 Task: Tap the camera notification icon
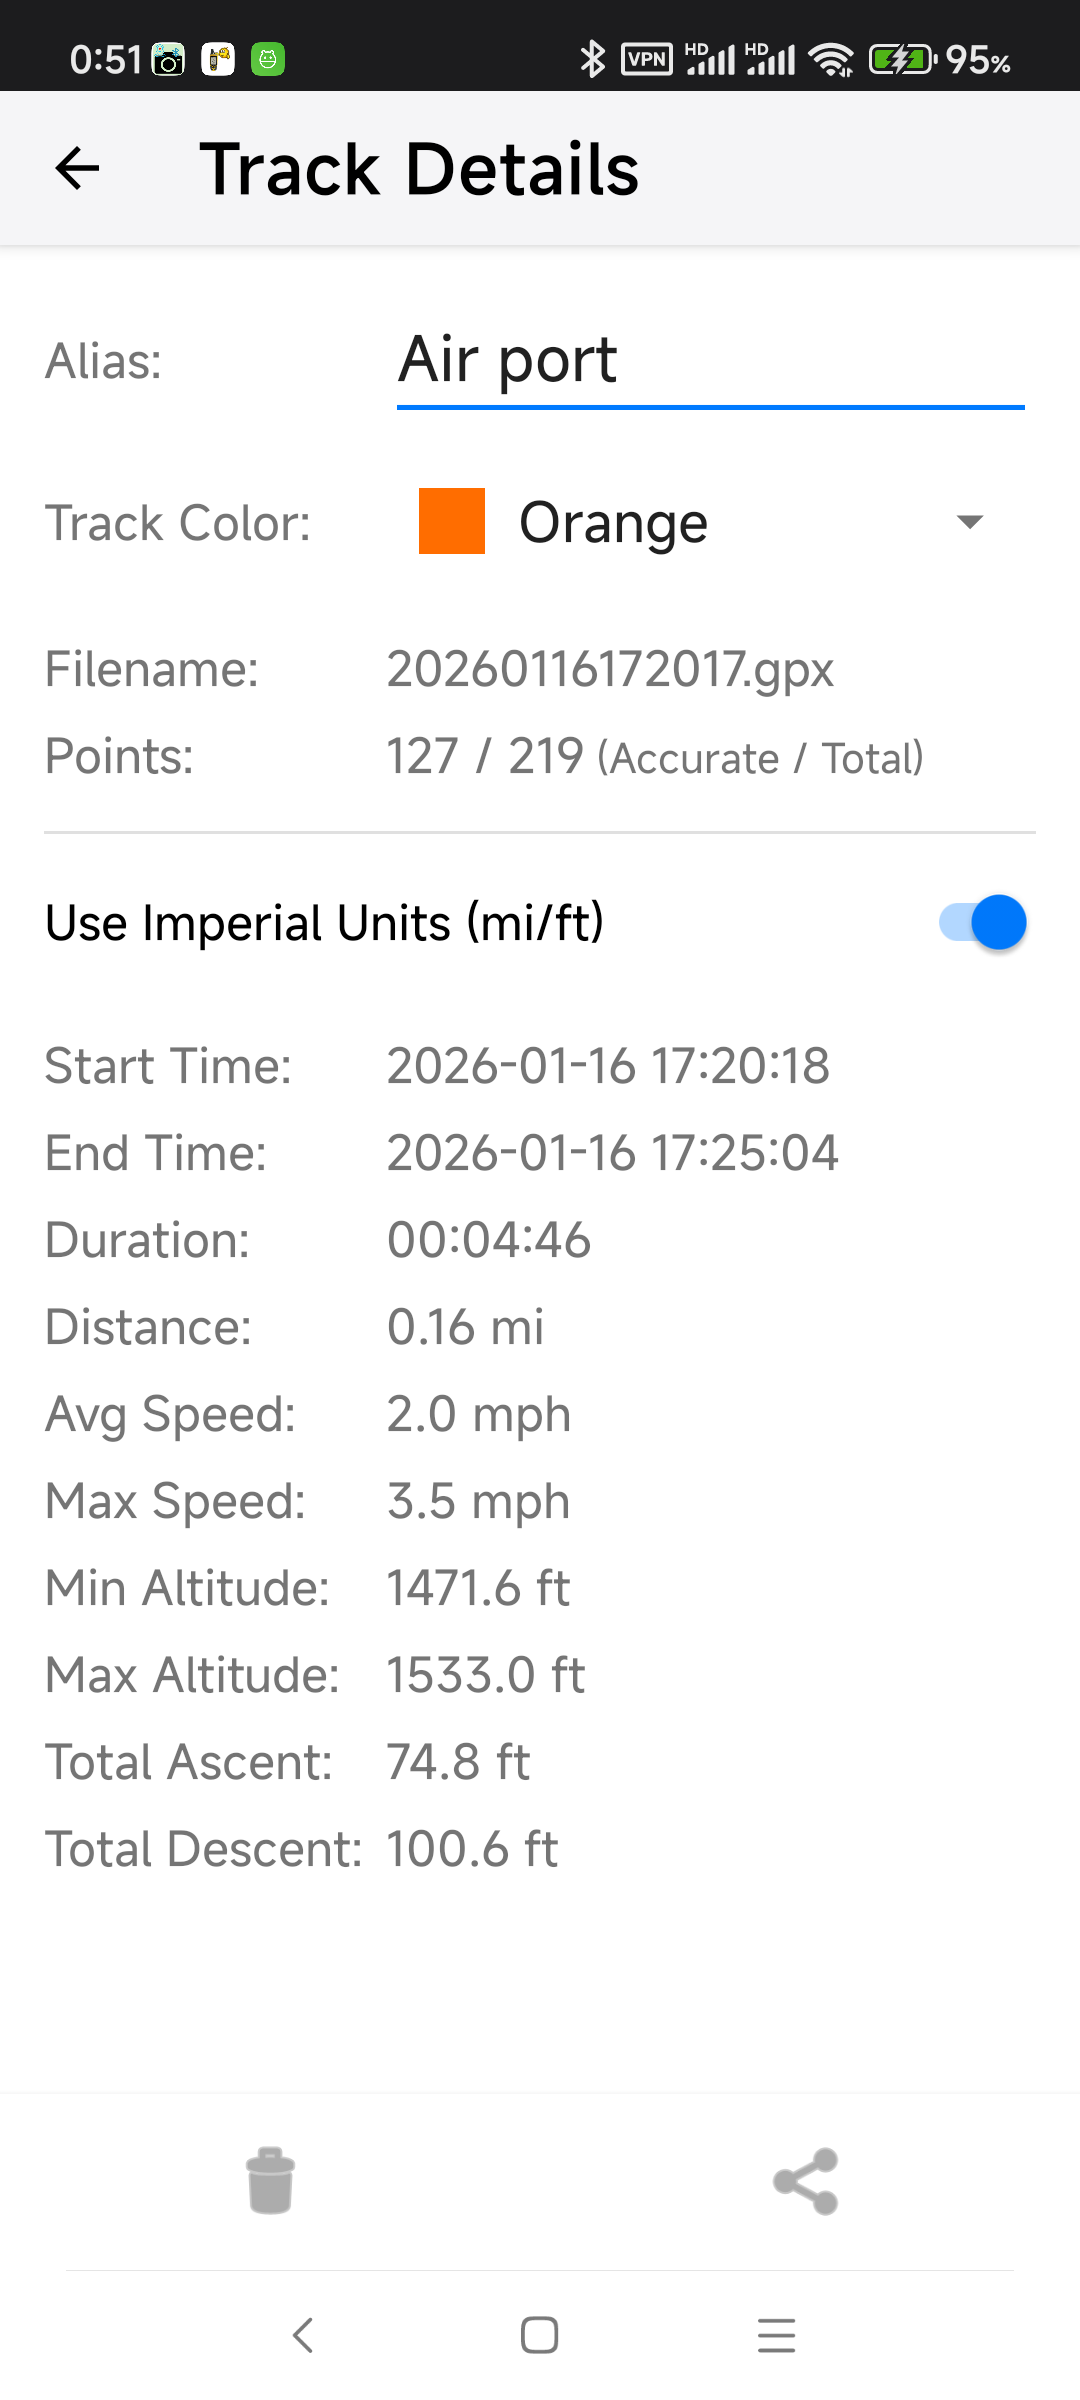coord(168,60)
